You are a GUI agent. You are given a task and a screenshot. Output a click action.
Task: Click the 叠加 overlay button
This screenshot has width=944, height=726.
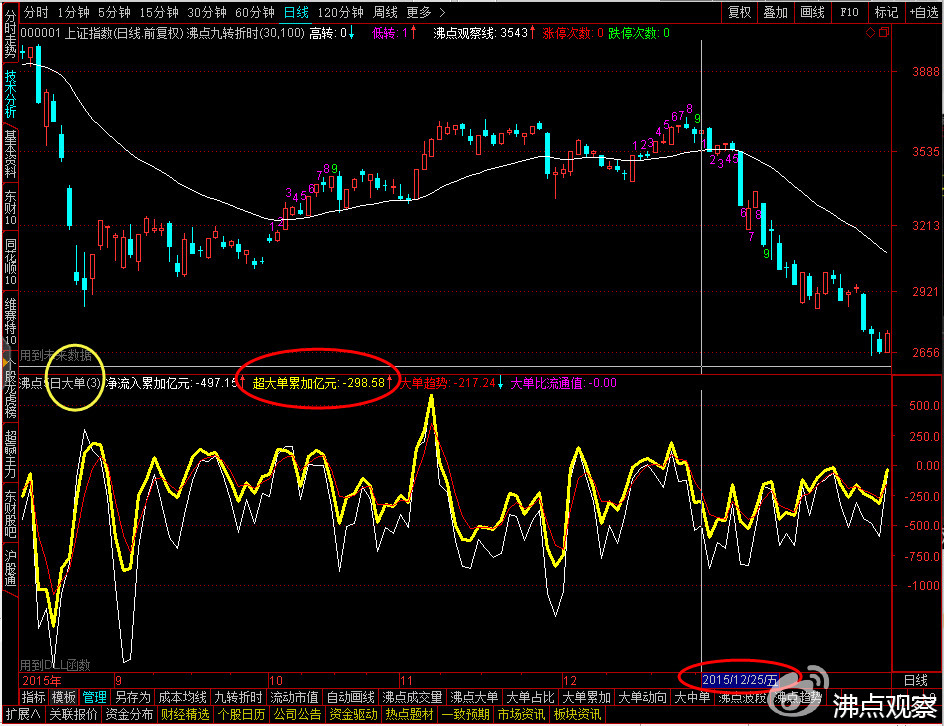(x=775, y=12)
